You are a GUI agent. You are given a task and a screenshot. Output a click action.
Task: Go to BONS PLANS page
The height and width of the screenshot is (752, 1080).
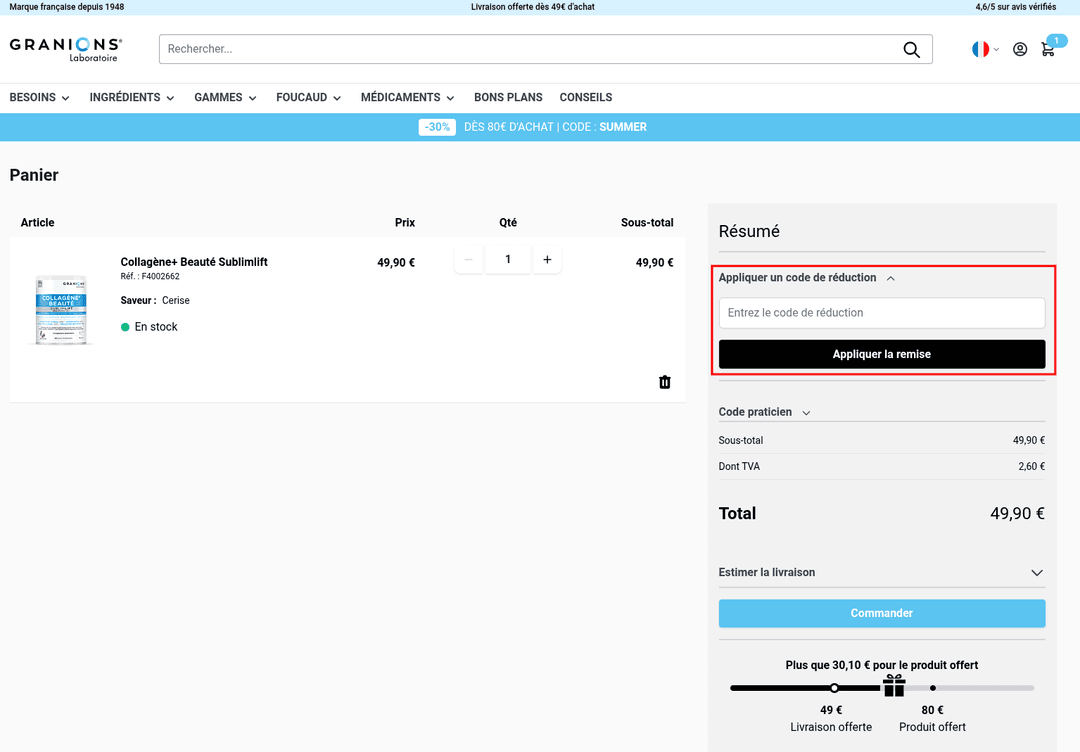[x=508, y=98]
